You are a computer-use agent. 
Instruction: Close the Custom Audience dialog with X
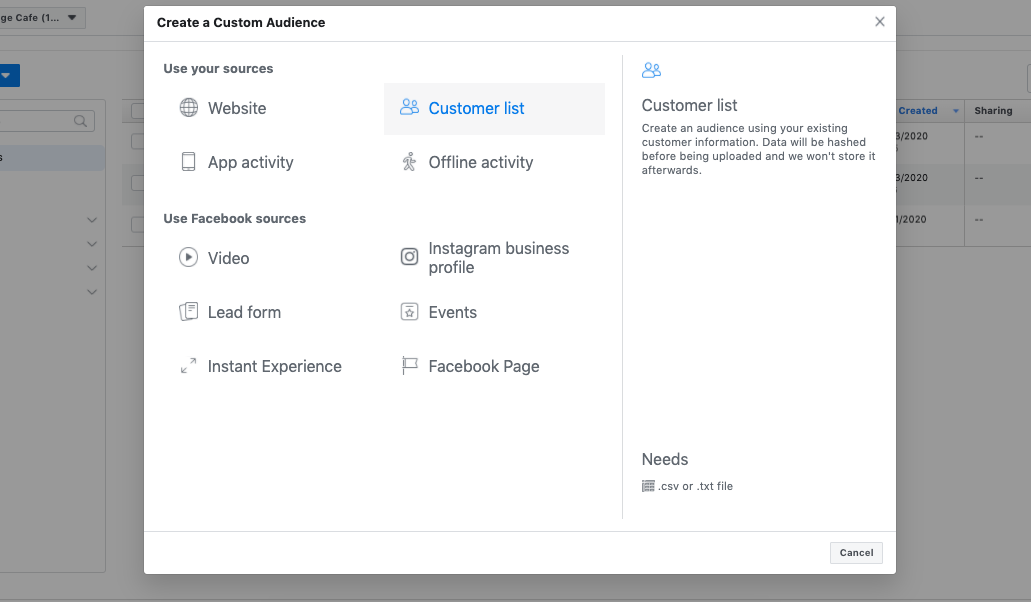pyautogui.click(x=880, y=22)
